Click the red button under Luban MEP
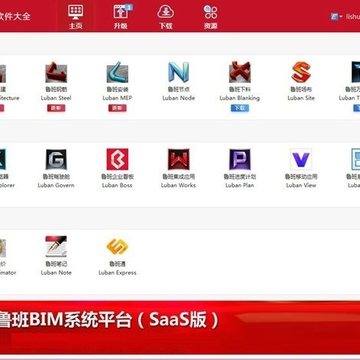 (x=117, y=108)
